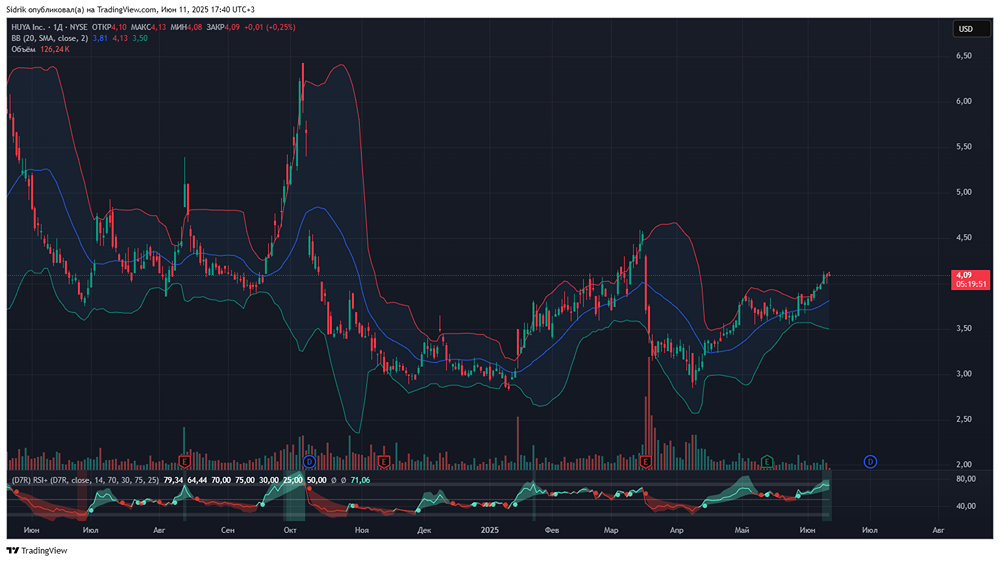The width and height of the screenshot is (1000, 562).
Task: Click the 4,50 price axis label
Action: pyautogui.click(x=964, y=237)
